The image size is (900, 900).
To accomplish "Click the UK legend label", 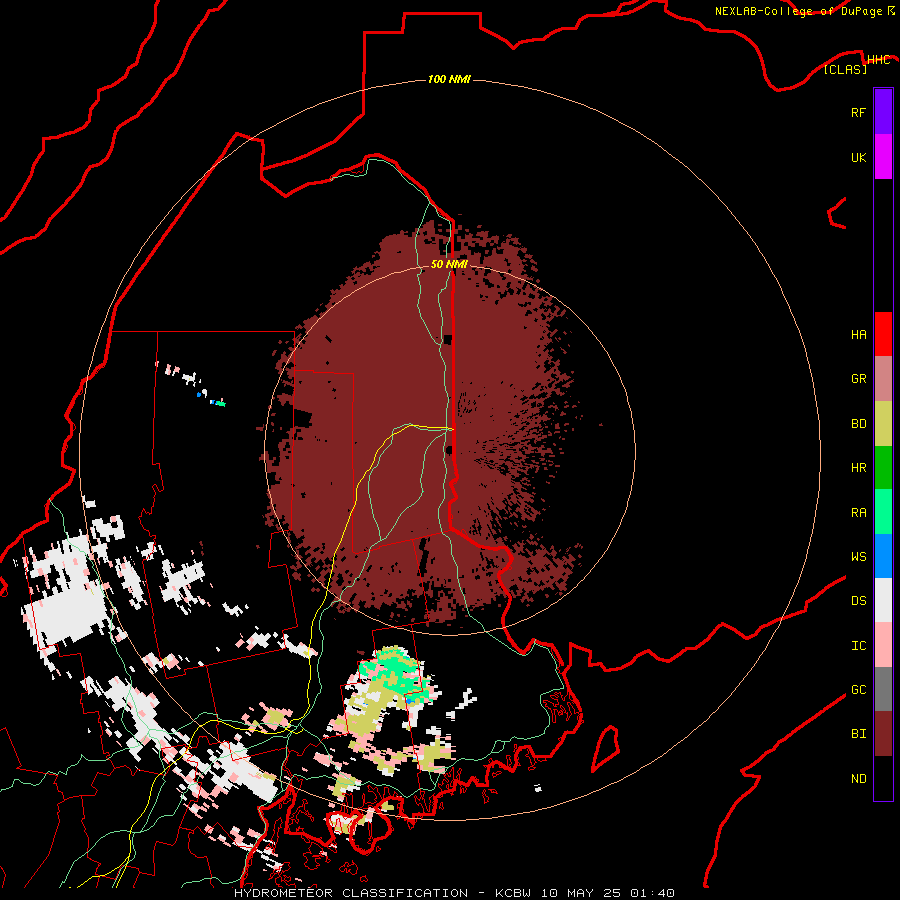I will coord(858,157).
